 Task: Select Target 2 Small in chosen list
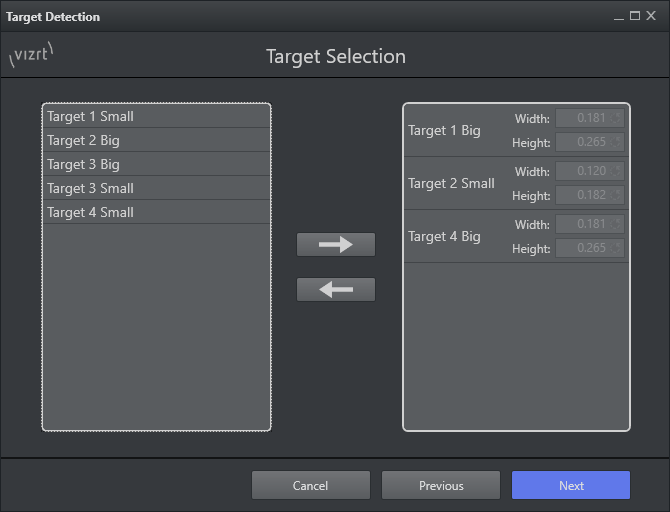[x=451, y=184]
